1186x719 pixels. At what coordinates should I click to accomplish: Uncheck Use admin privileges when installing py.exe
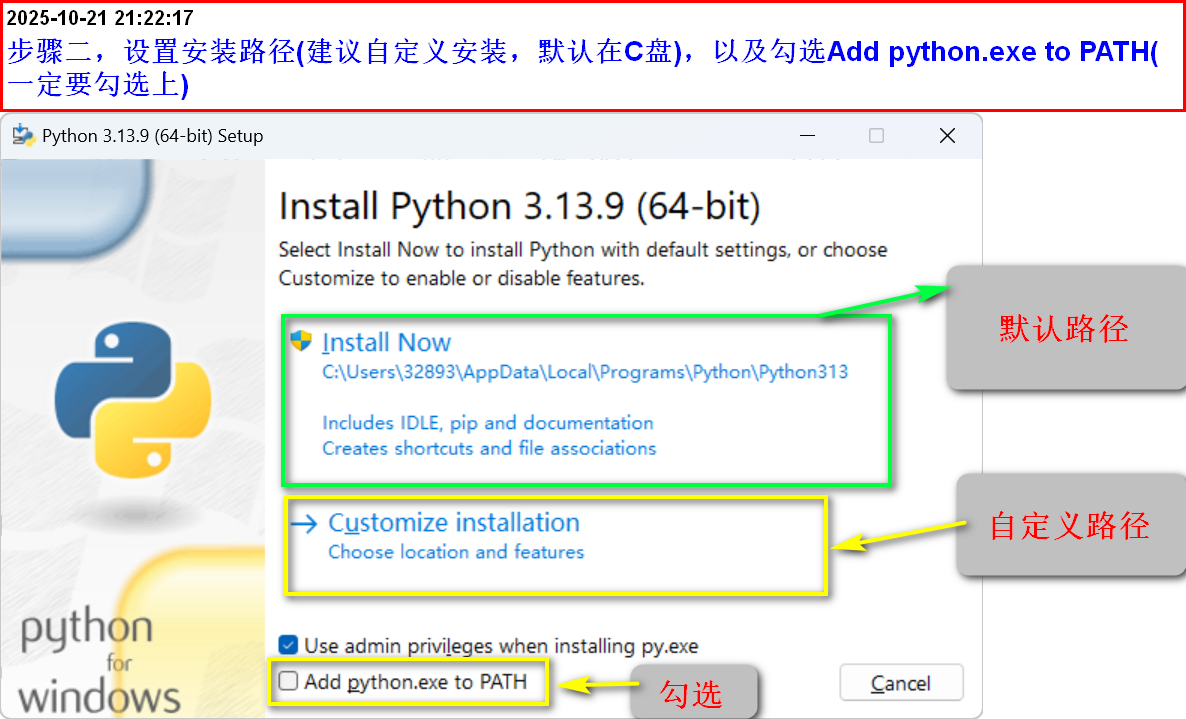[288, 645]
